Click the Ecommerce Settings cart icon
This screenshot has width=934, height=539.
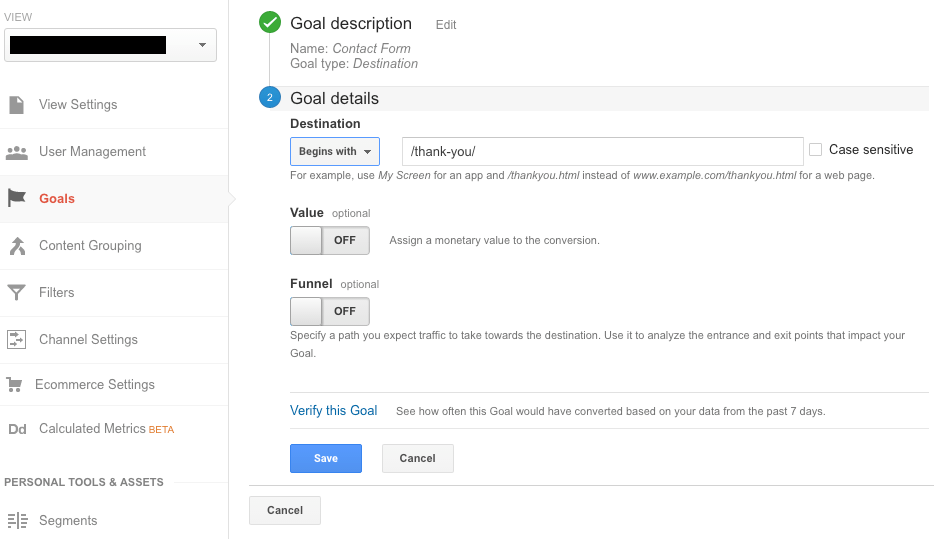pyautogui.click(x=15, y=385)
